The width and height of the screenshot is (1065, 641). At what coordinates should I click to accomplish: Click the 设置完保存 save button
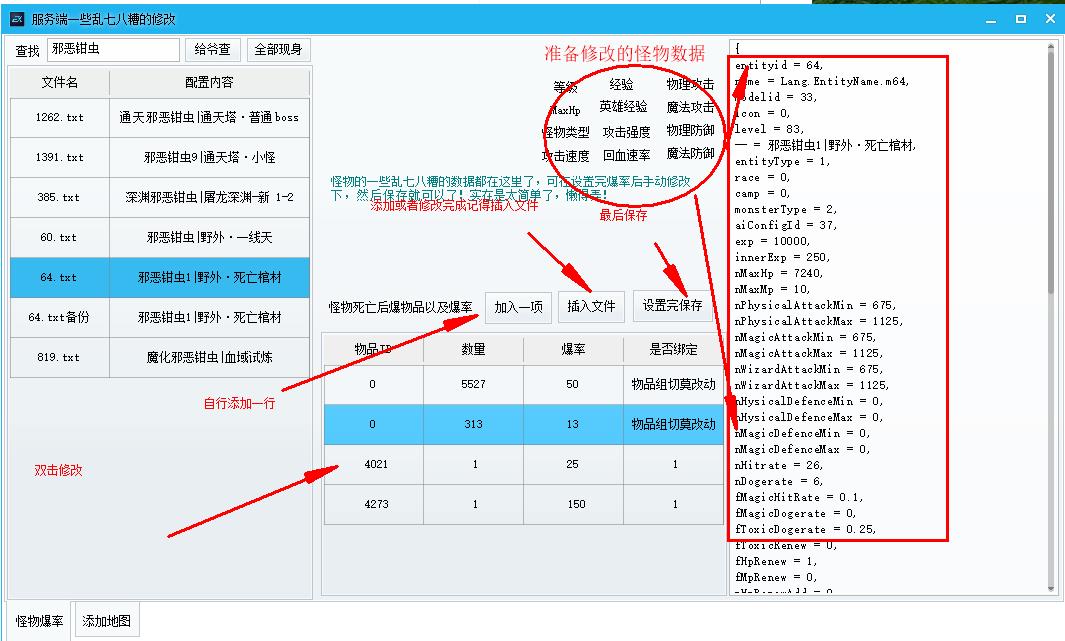click(672, 307)
